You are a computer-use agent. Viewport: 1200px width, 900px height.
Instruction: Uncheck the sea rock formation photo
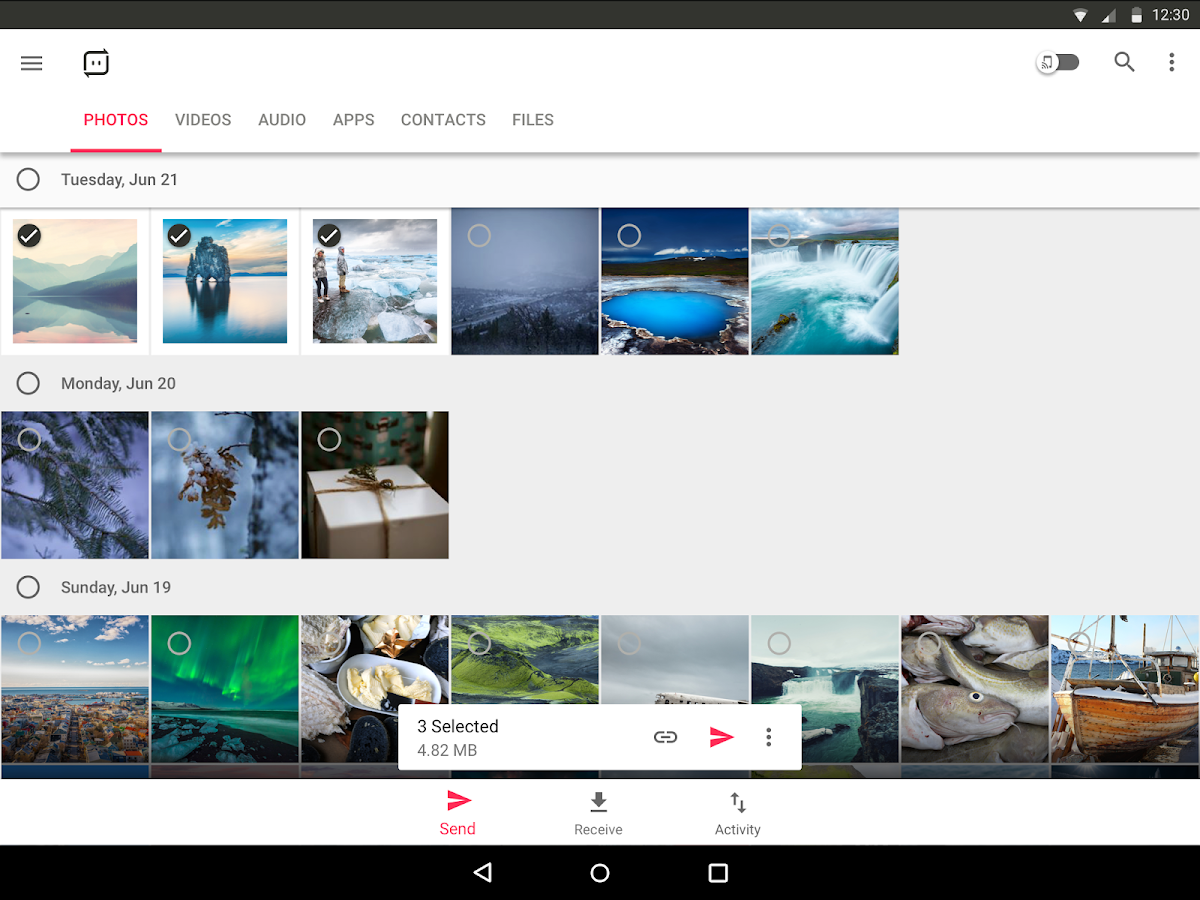(179, 235)
